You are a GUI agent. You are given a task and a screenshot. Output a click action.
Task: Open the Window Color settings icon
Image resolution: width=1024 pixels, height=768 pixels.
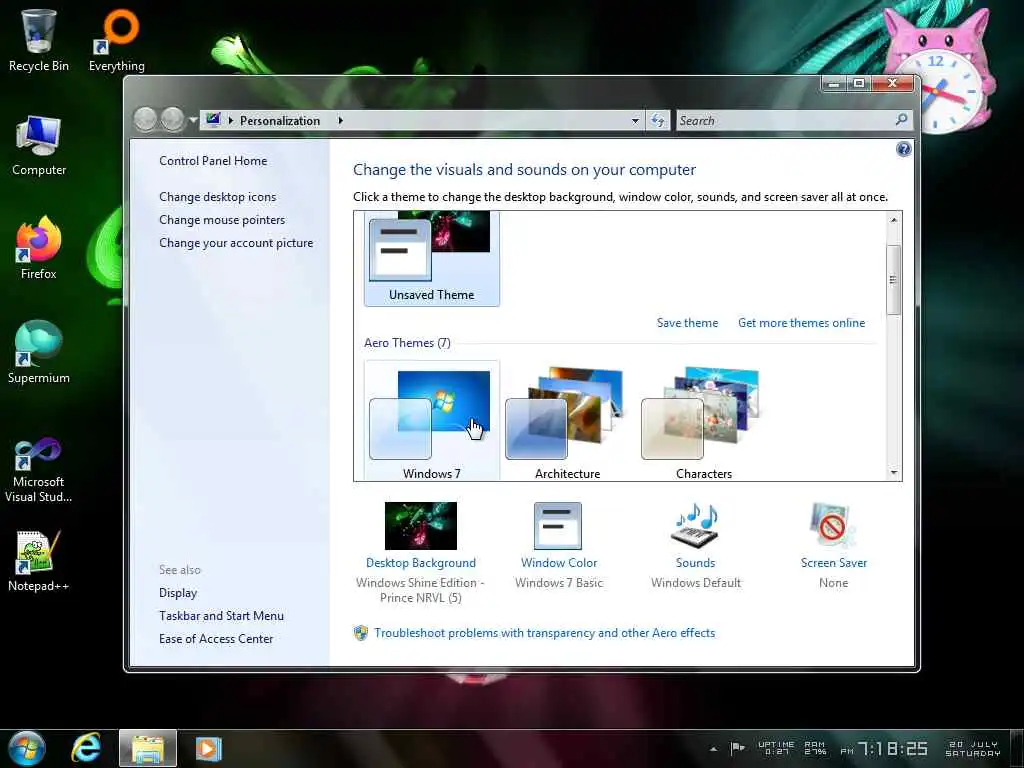coord(558,526)
